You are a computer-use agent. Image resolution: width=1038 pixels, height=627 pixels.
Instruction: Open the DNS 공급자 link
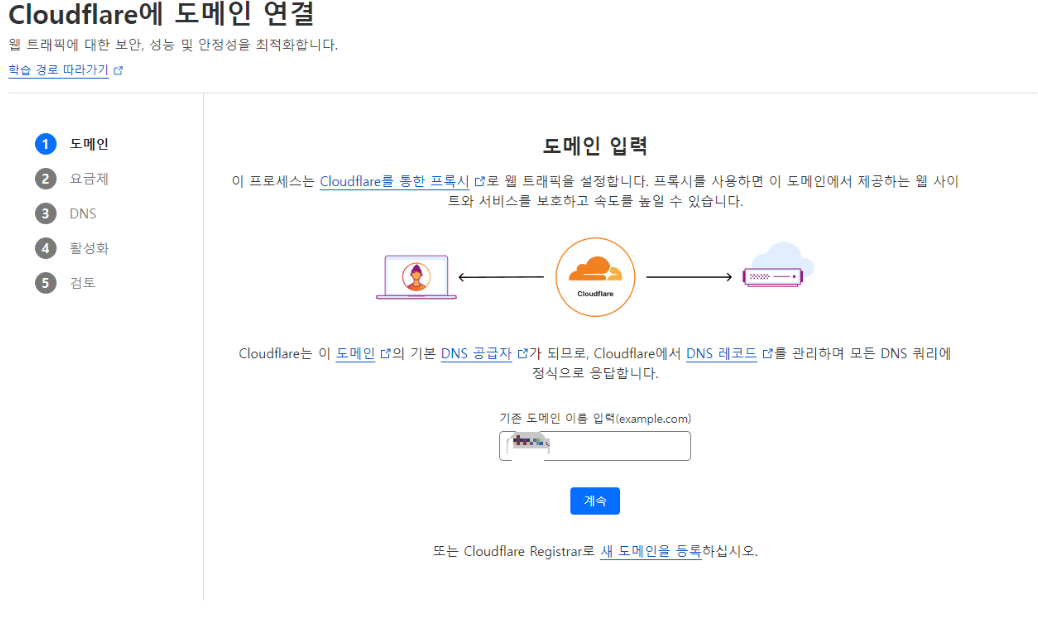(x=476, y=354)
